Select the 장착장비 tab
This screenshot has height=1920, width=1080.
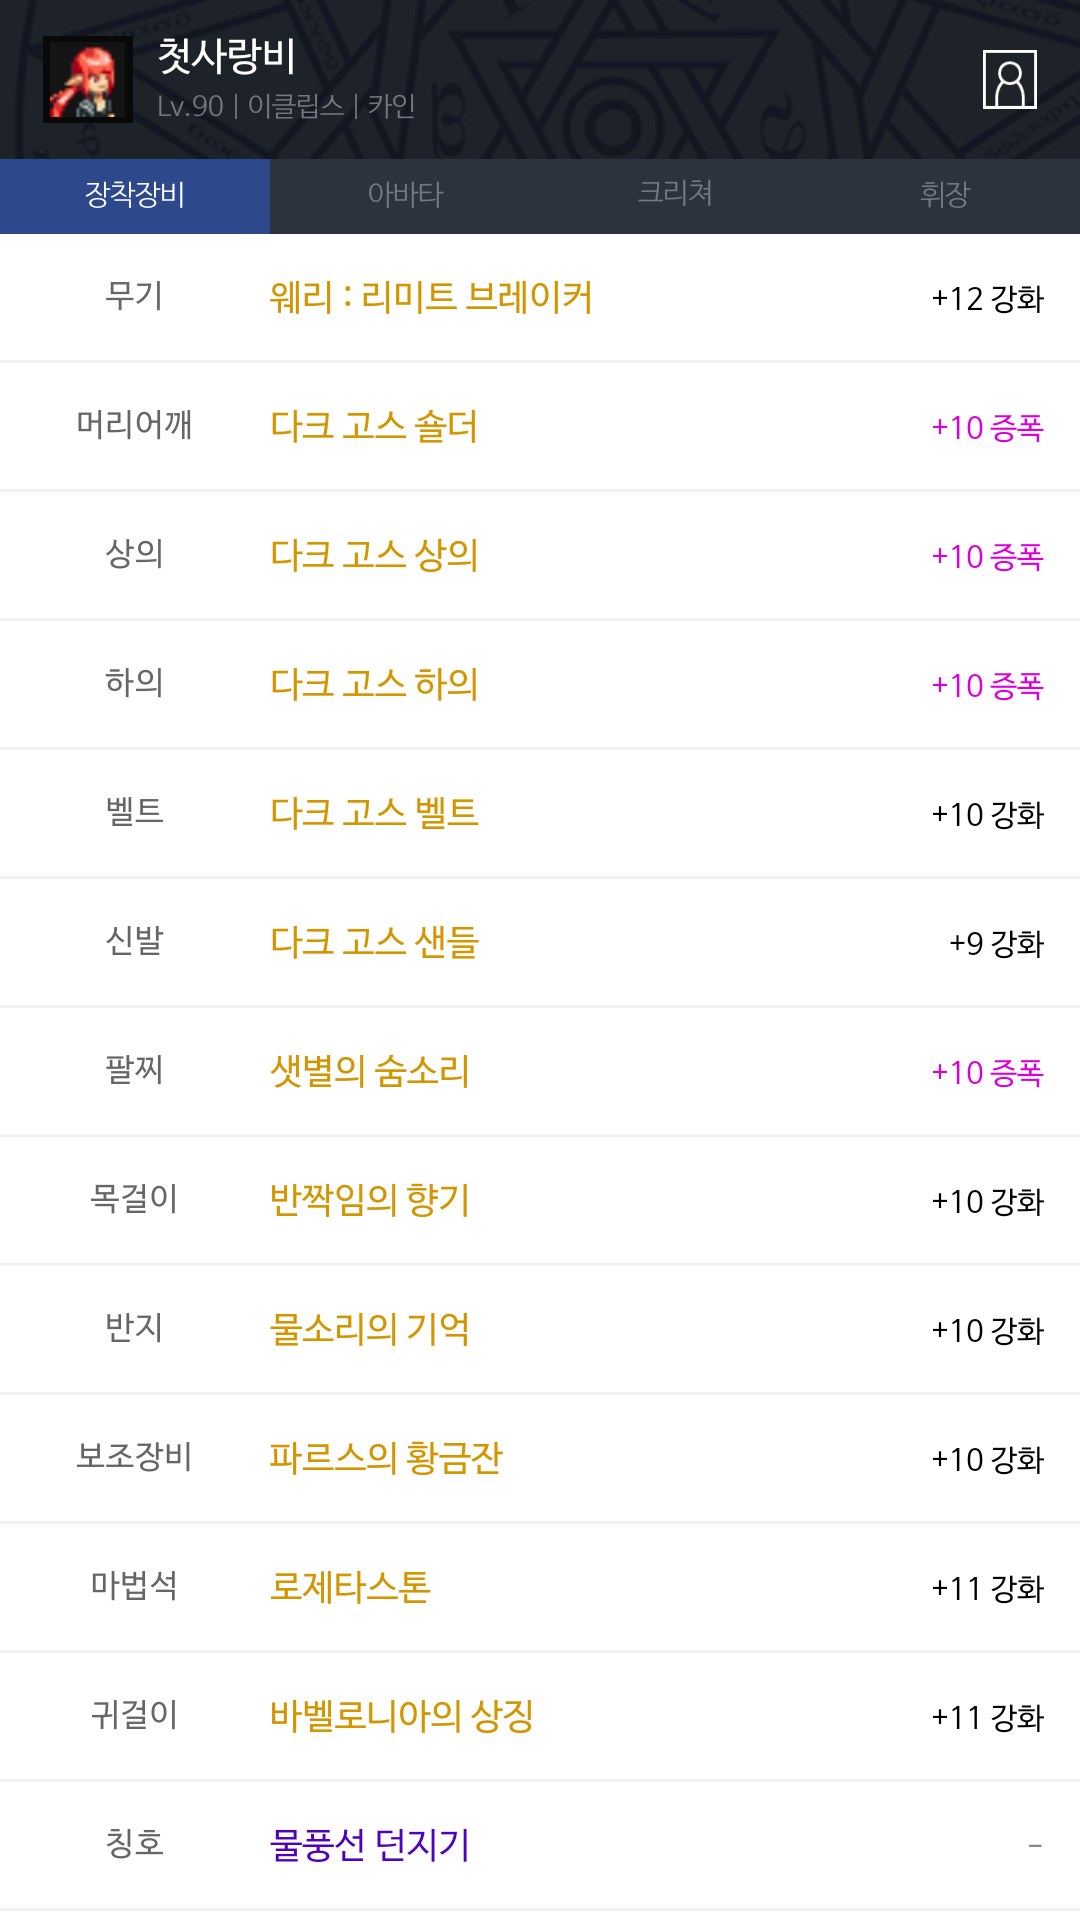pyautogui.click(x=135, y=195)
